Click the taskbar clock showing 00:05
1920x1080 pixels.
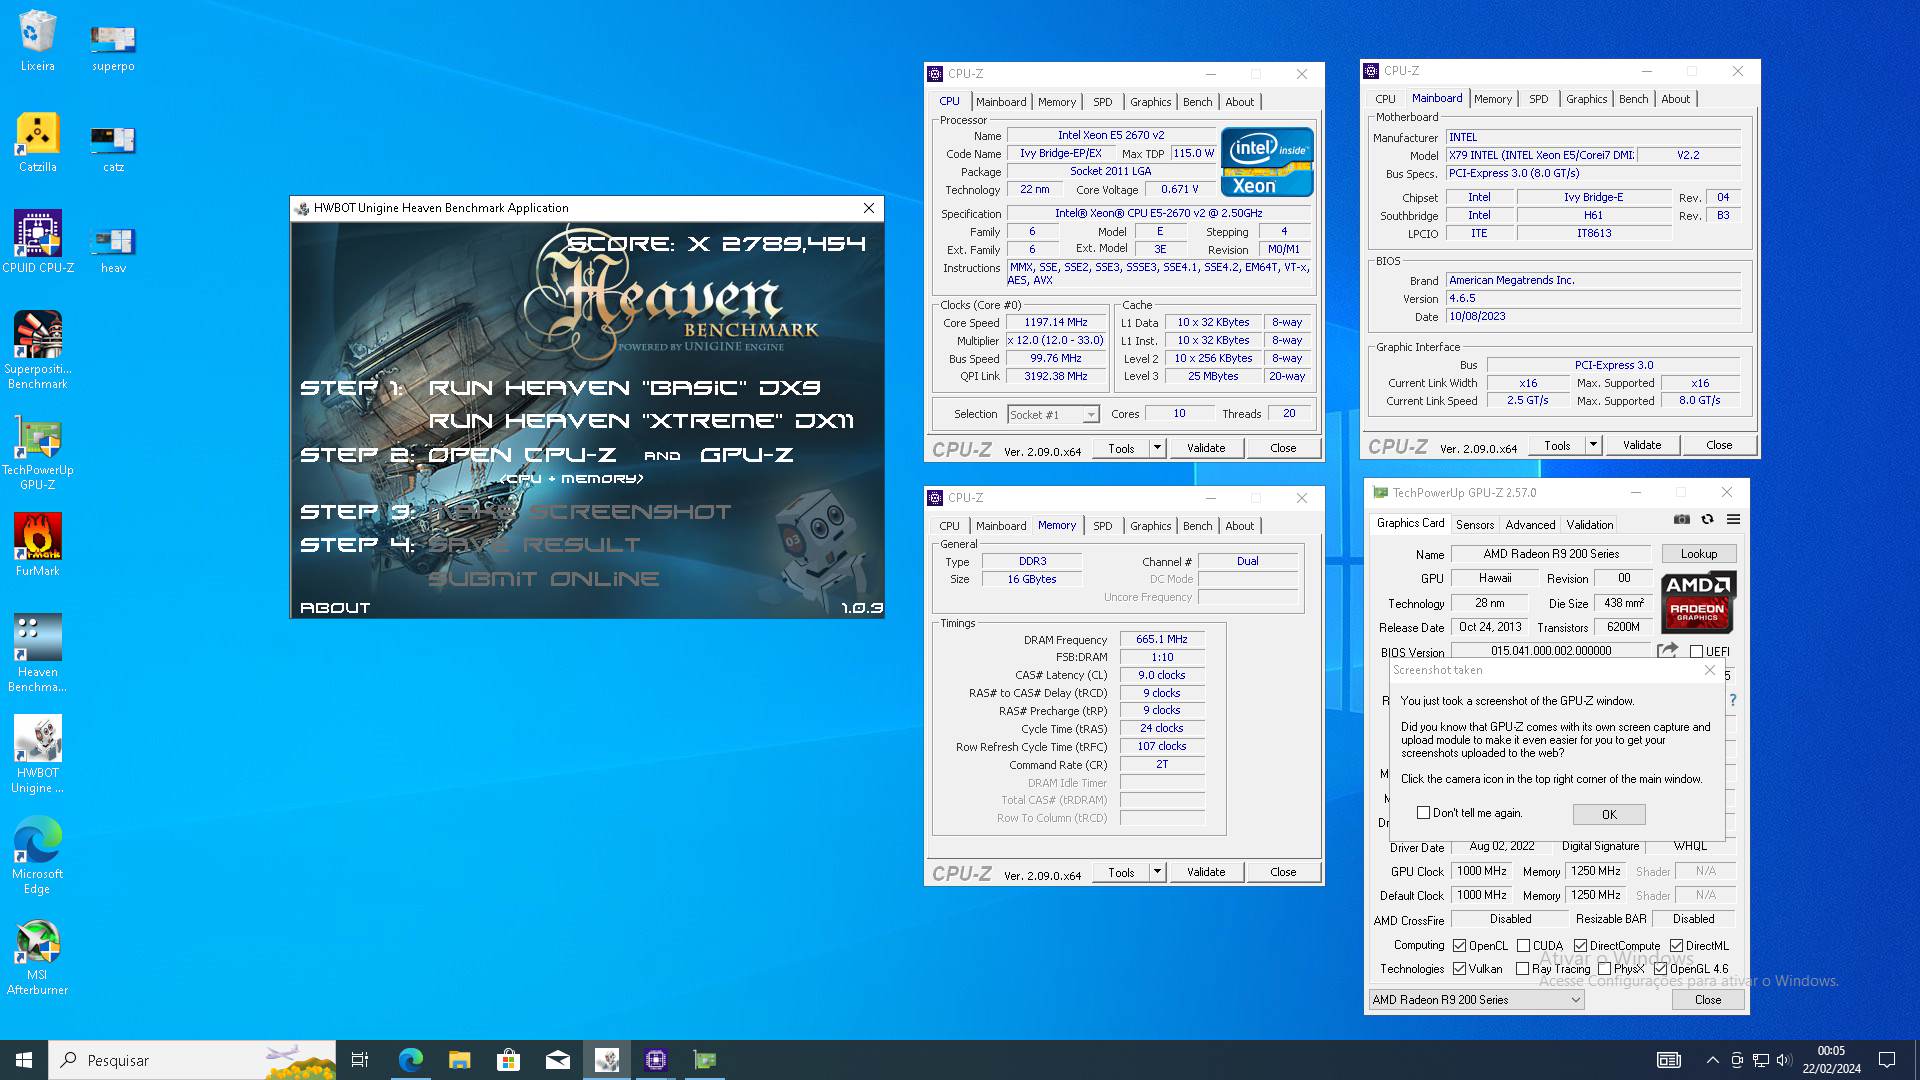(x=1831, y=1060)
